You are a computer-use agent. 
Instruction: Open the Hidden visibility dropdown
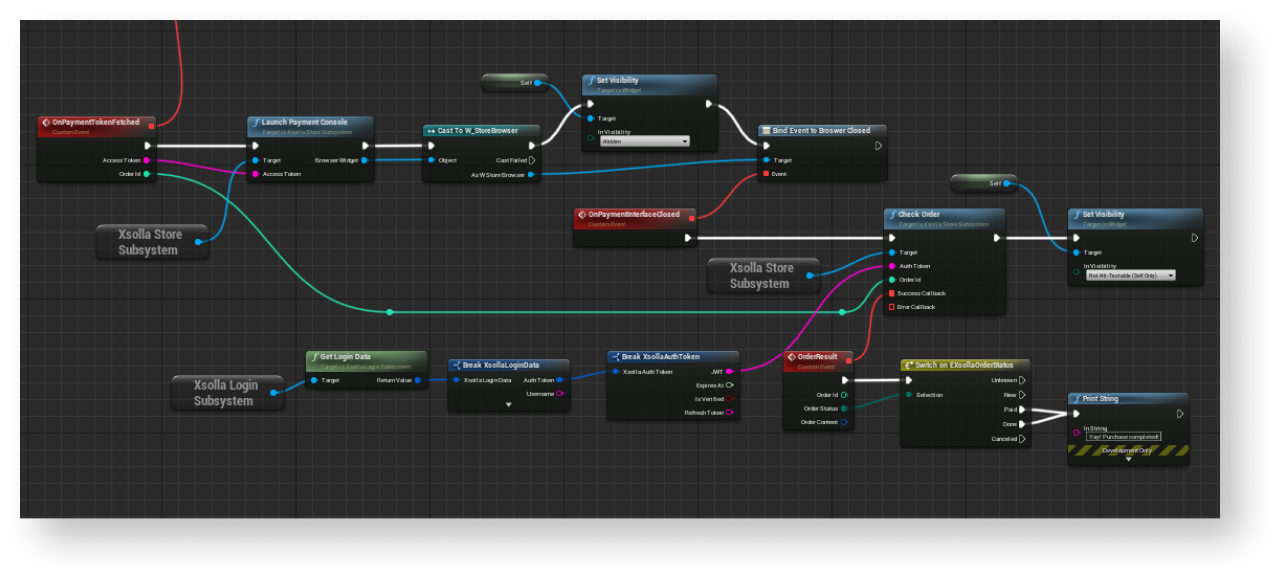coord(644,142)
